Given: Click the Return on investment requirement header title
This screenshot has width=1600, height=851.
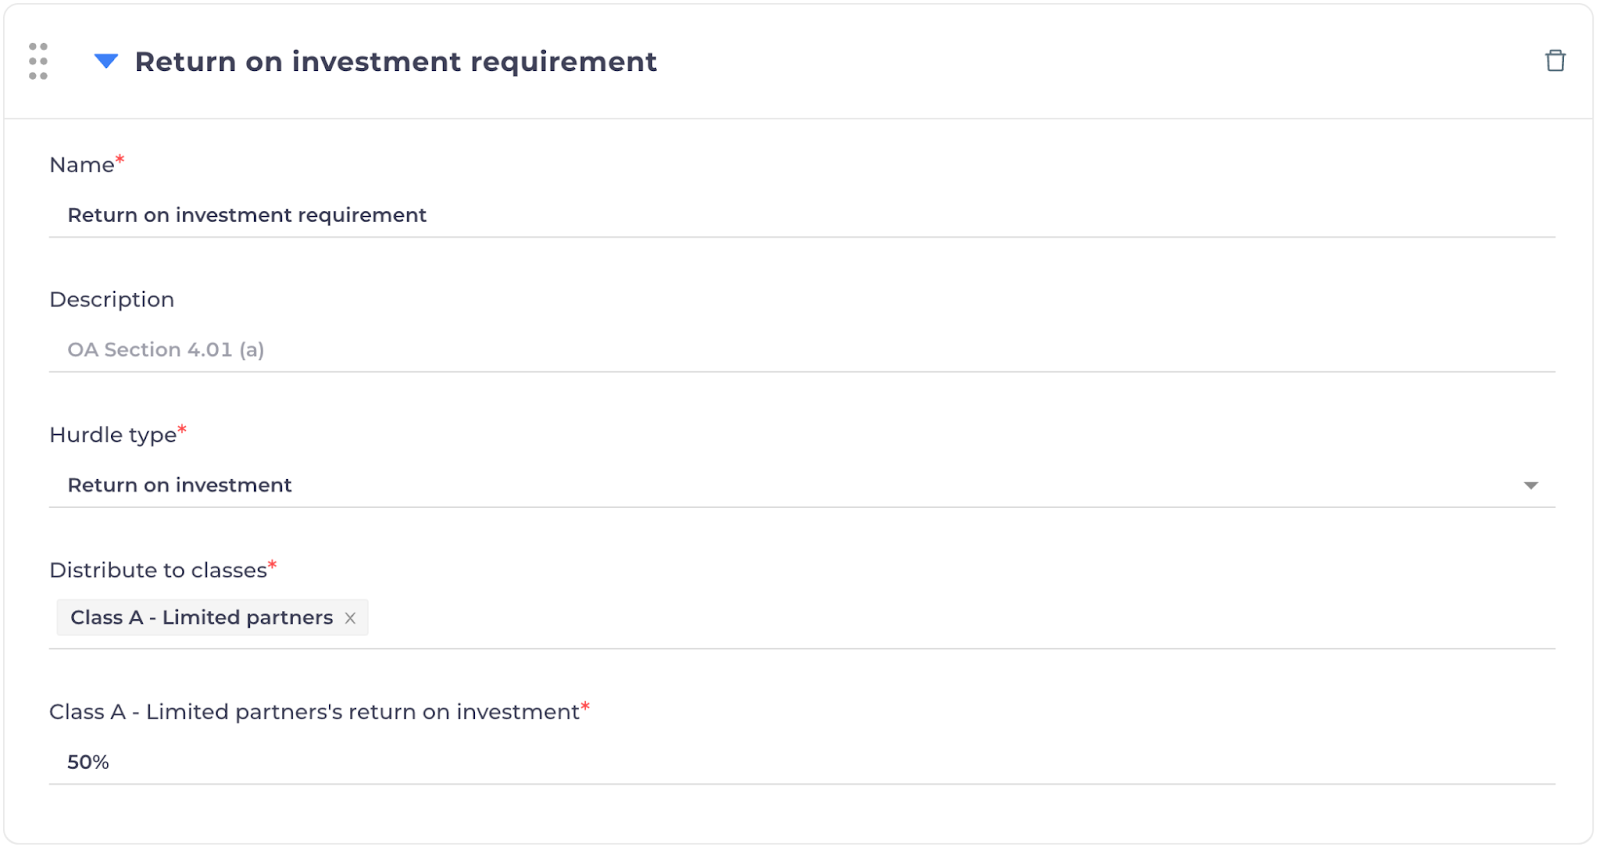Looking at the screenshot, I should 396,62.
